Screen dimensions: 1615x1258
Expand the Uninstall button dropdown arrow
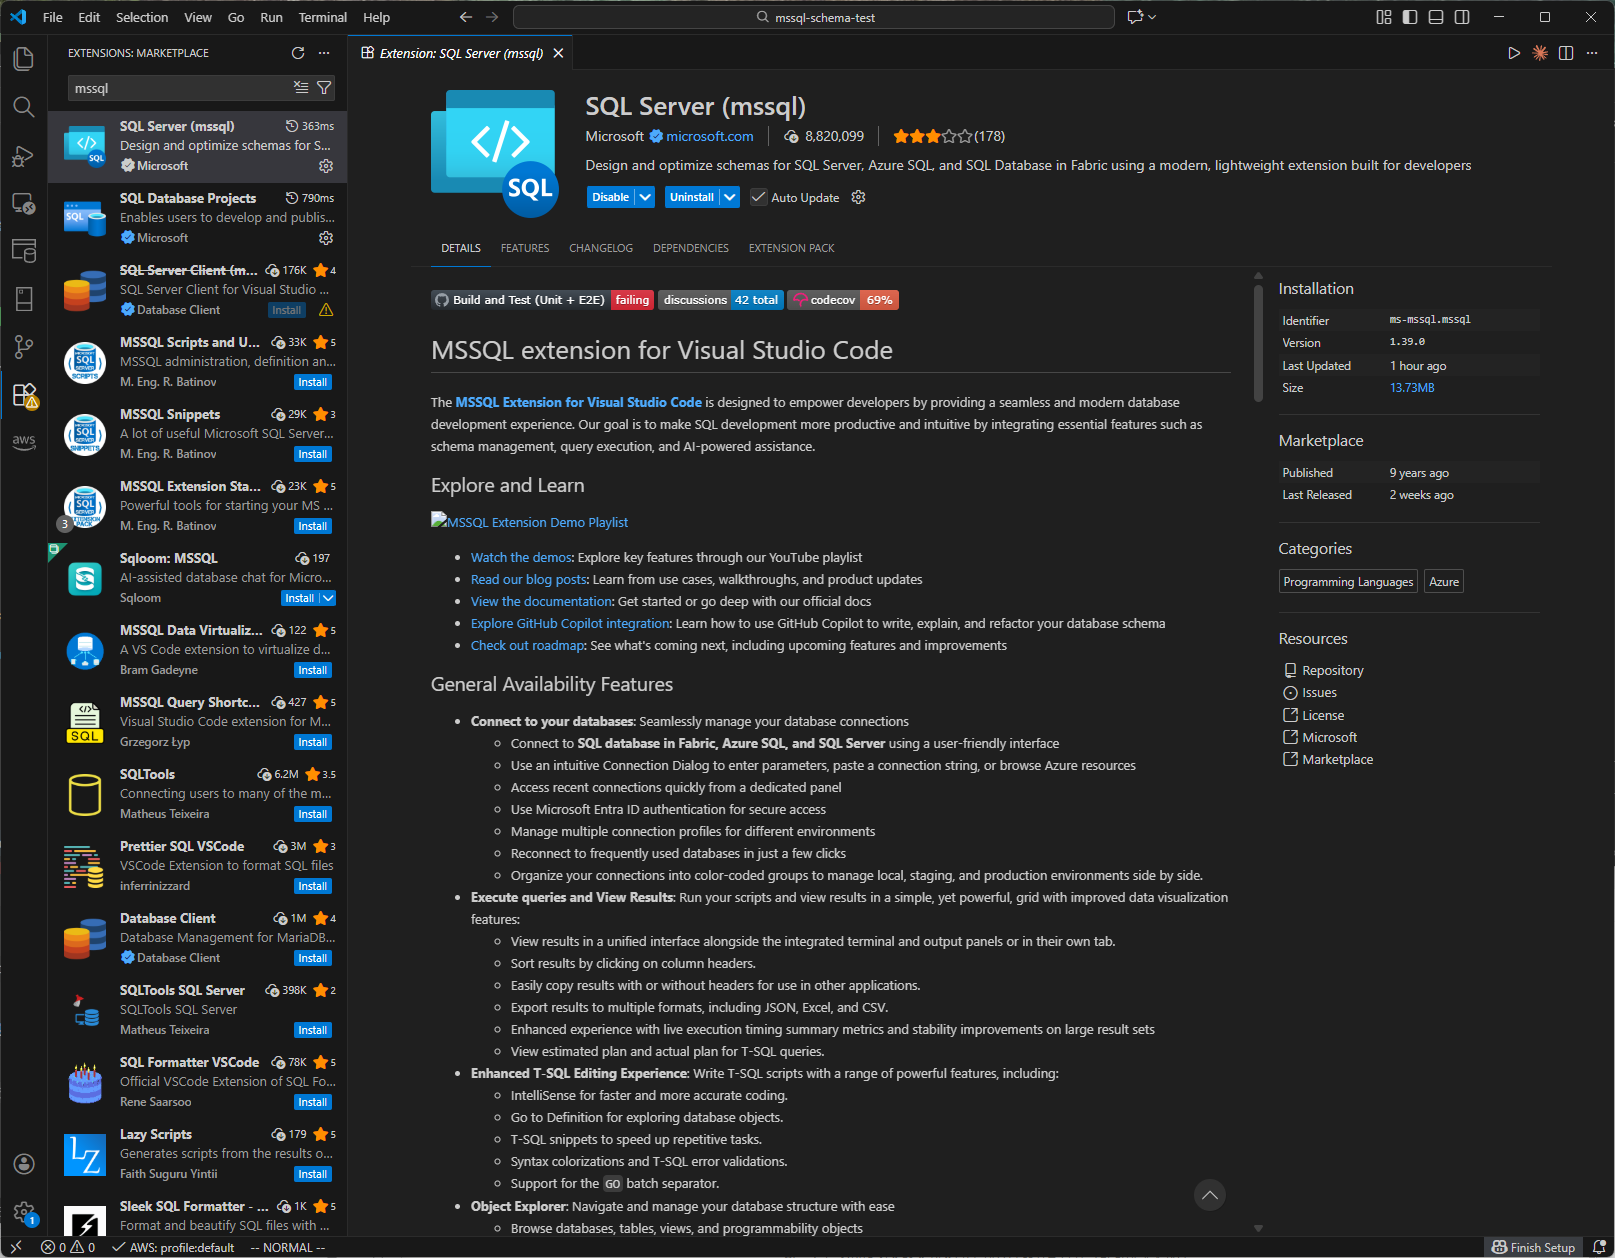(730, 197)
